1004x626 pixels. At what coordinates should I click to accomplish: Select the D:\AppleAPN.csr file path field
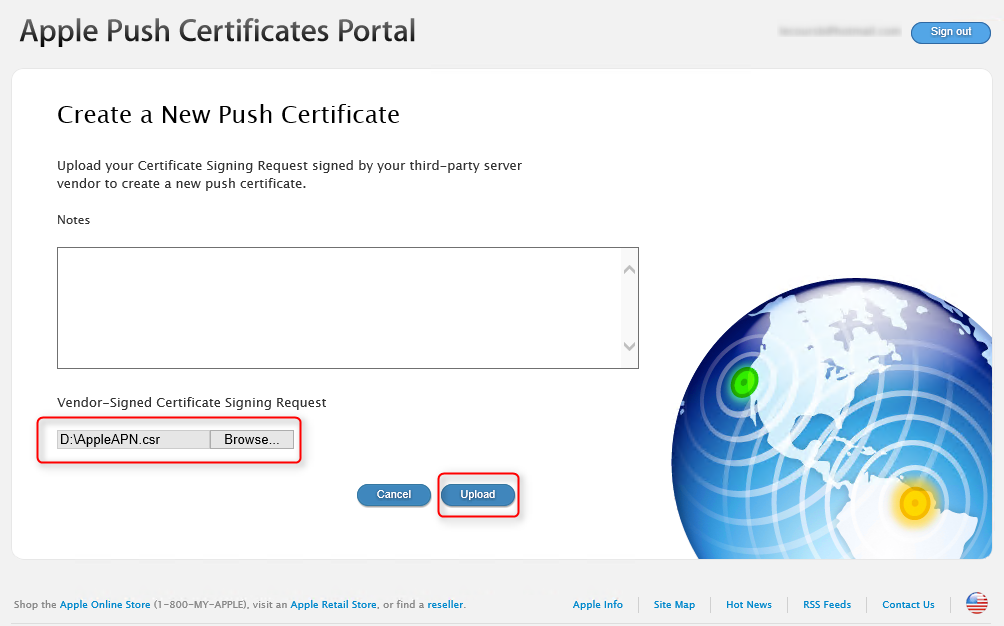tap(134, 440)
